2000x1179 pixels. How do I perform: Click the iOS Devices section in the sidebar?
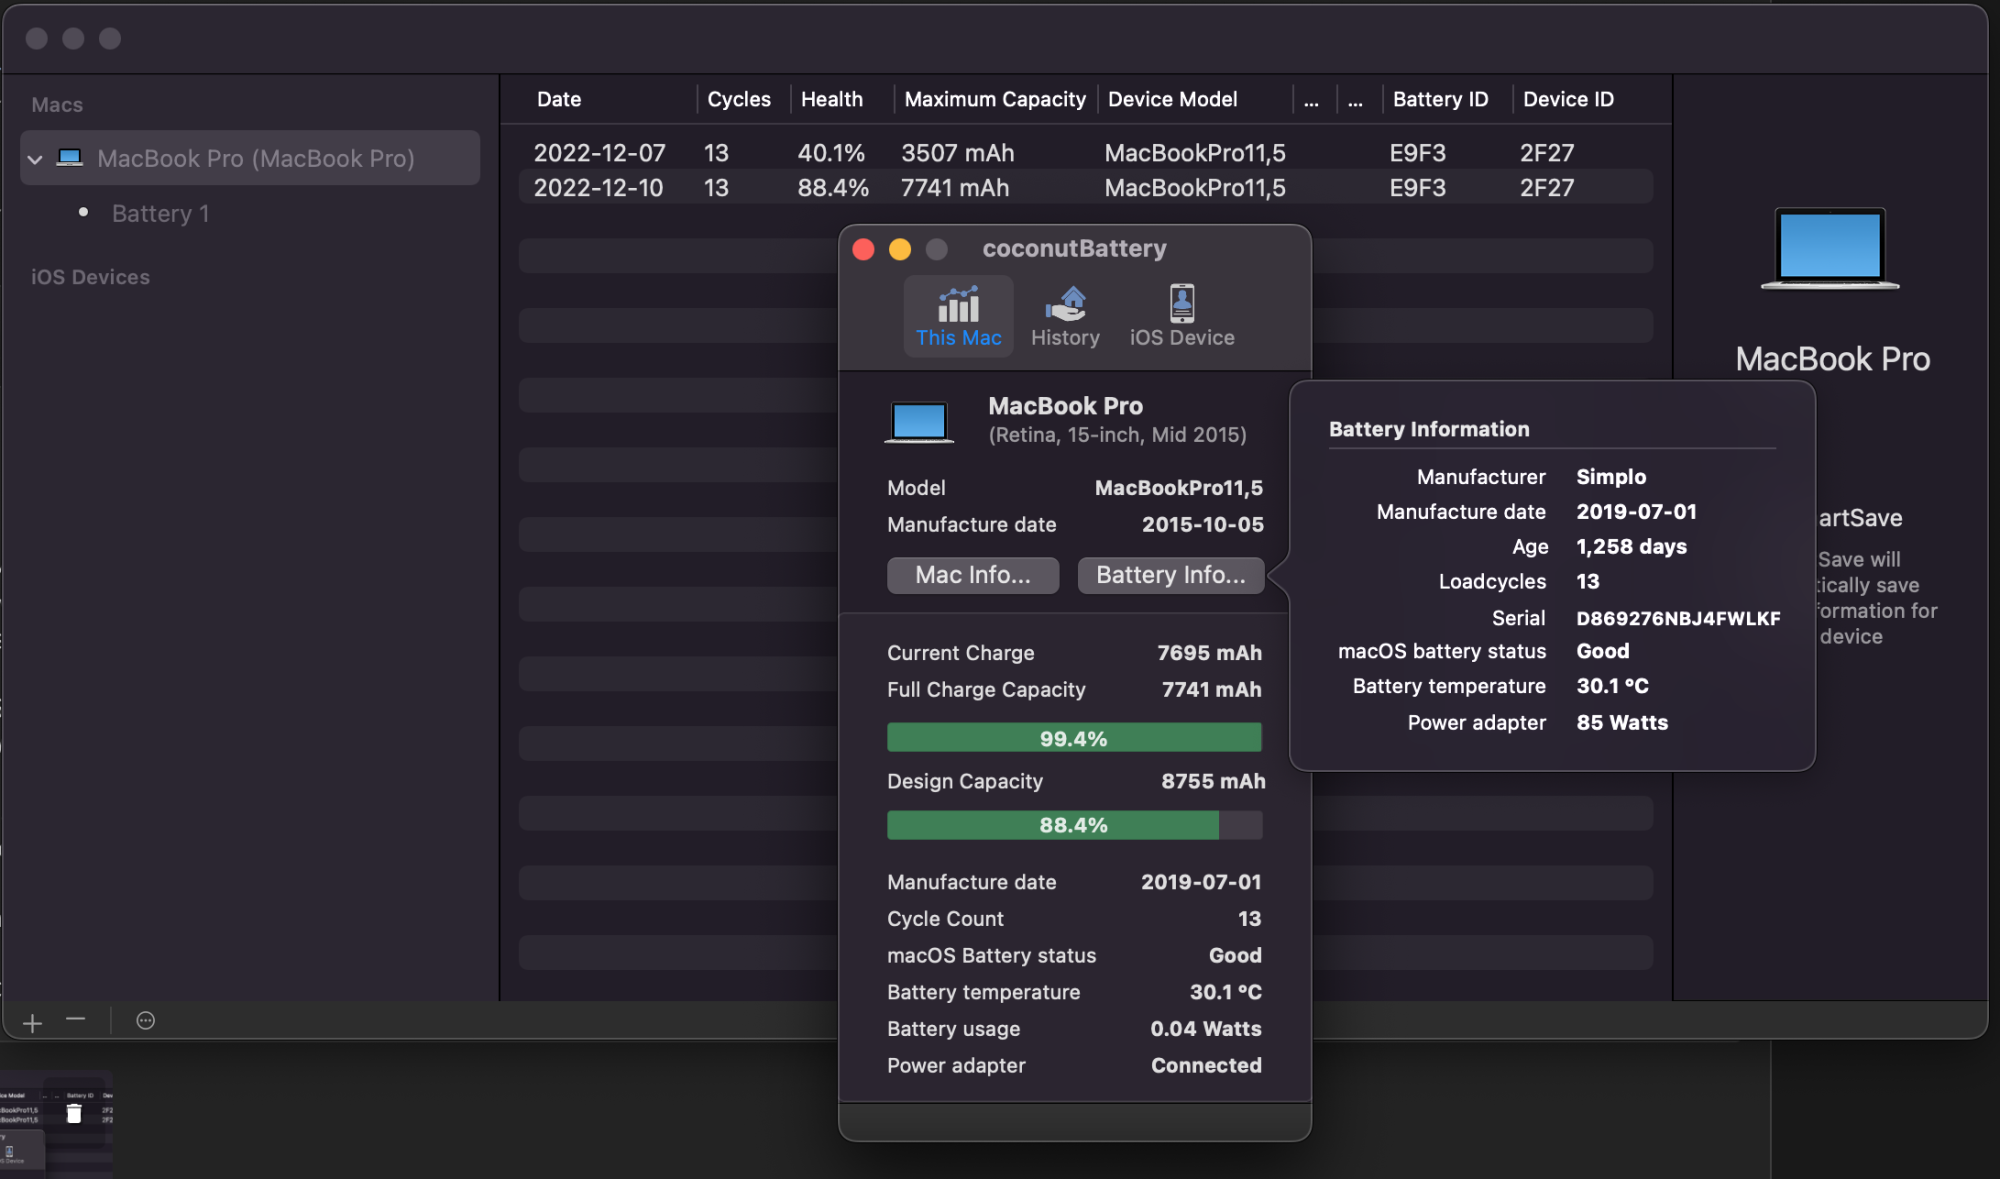tap(89, 276)
